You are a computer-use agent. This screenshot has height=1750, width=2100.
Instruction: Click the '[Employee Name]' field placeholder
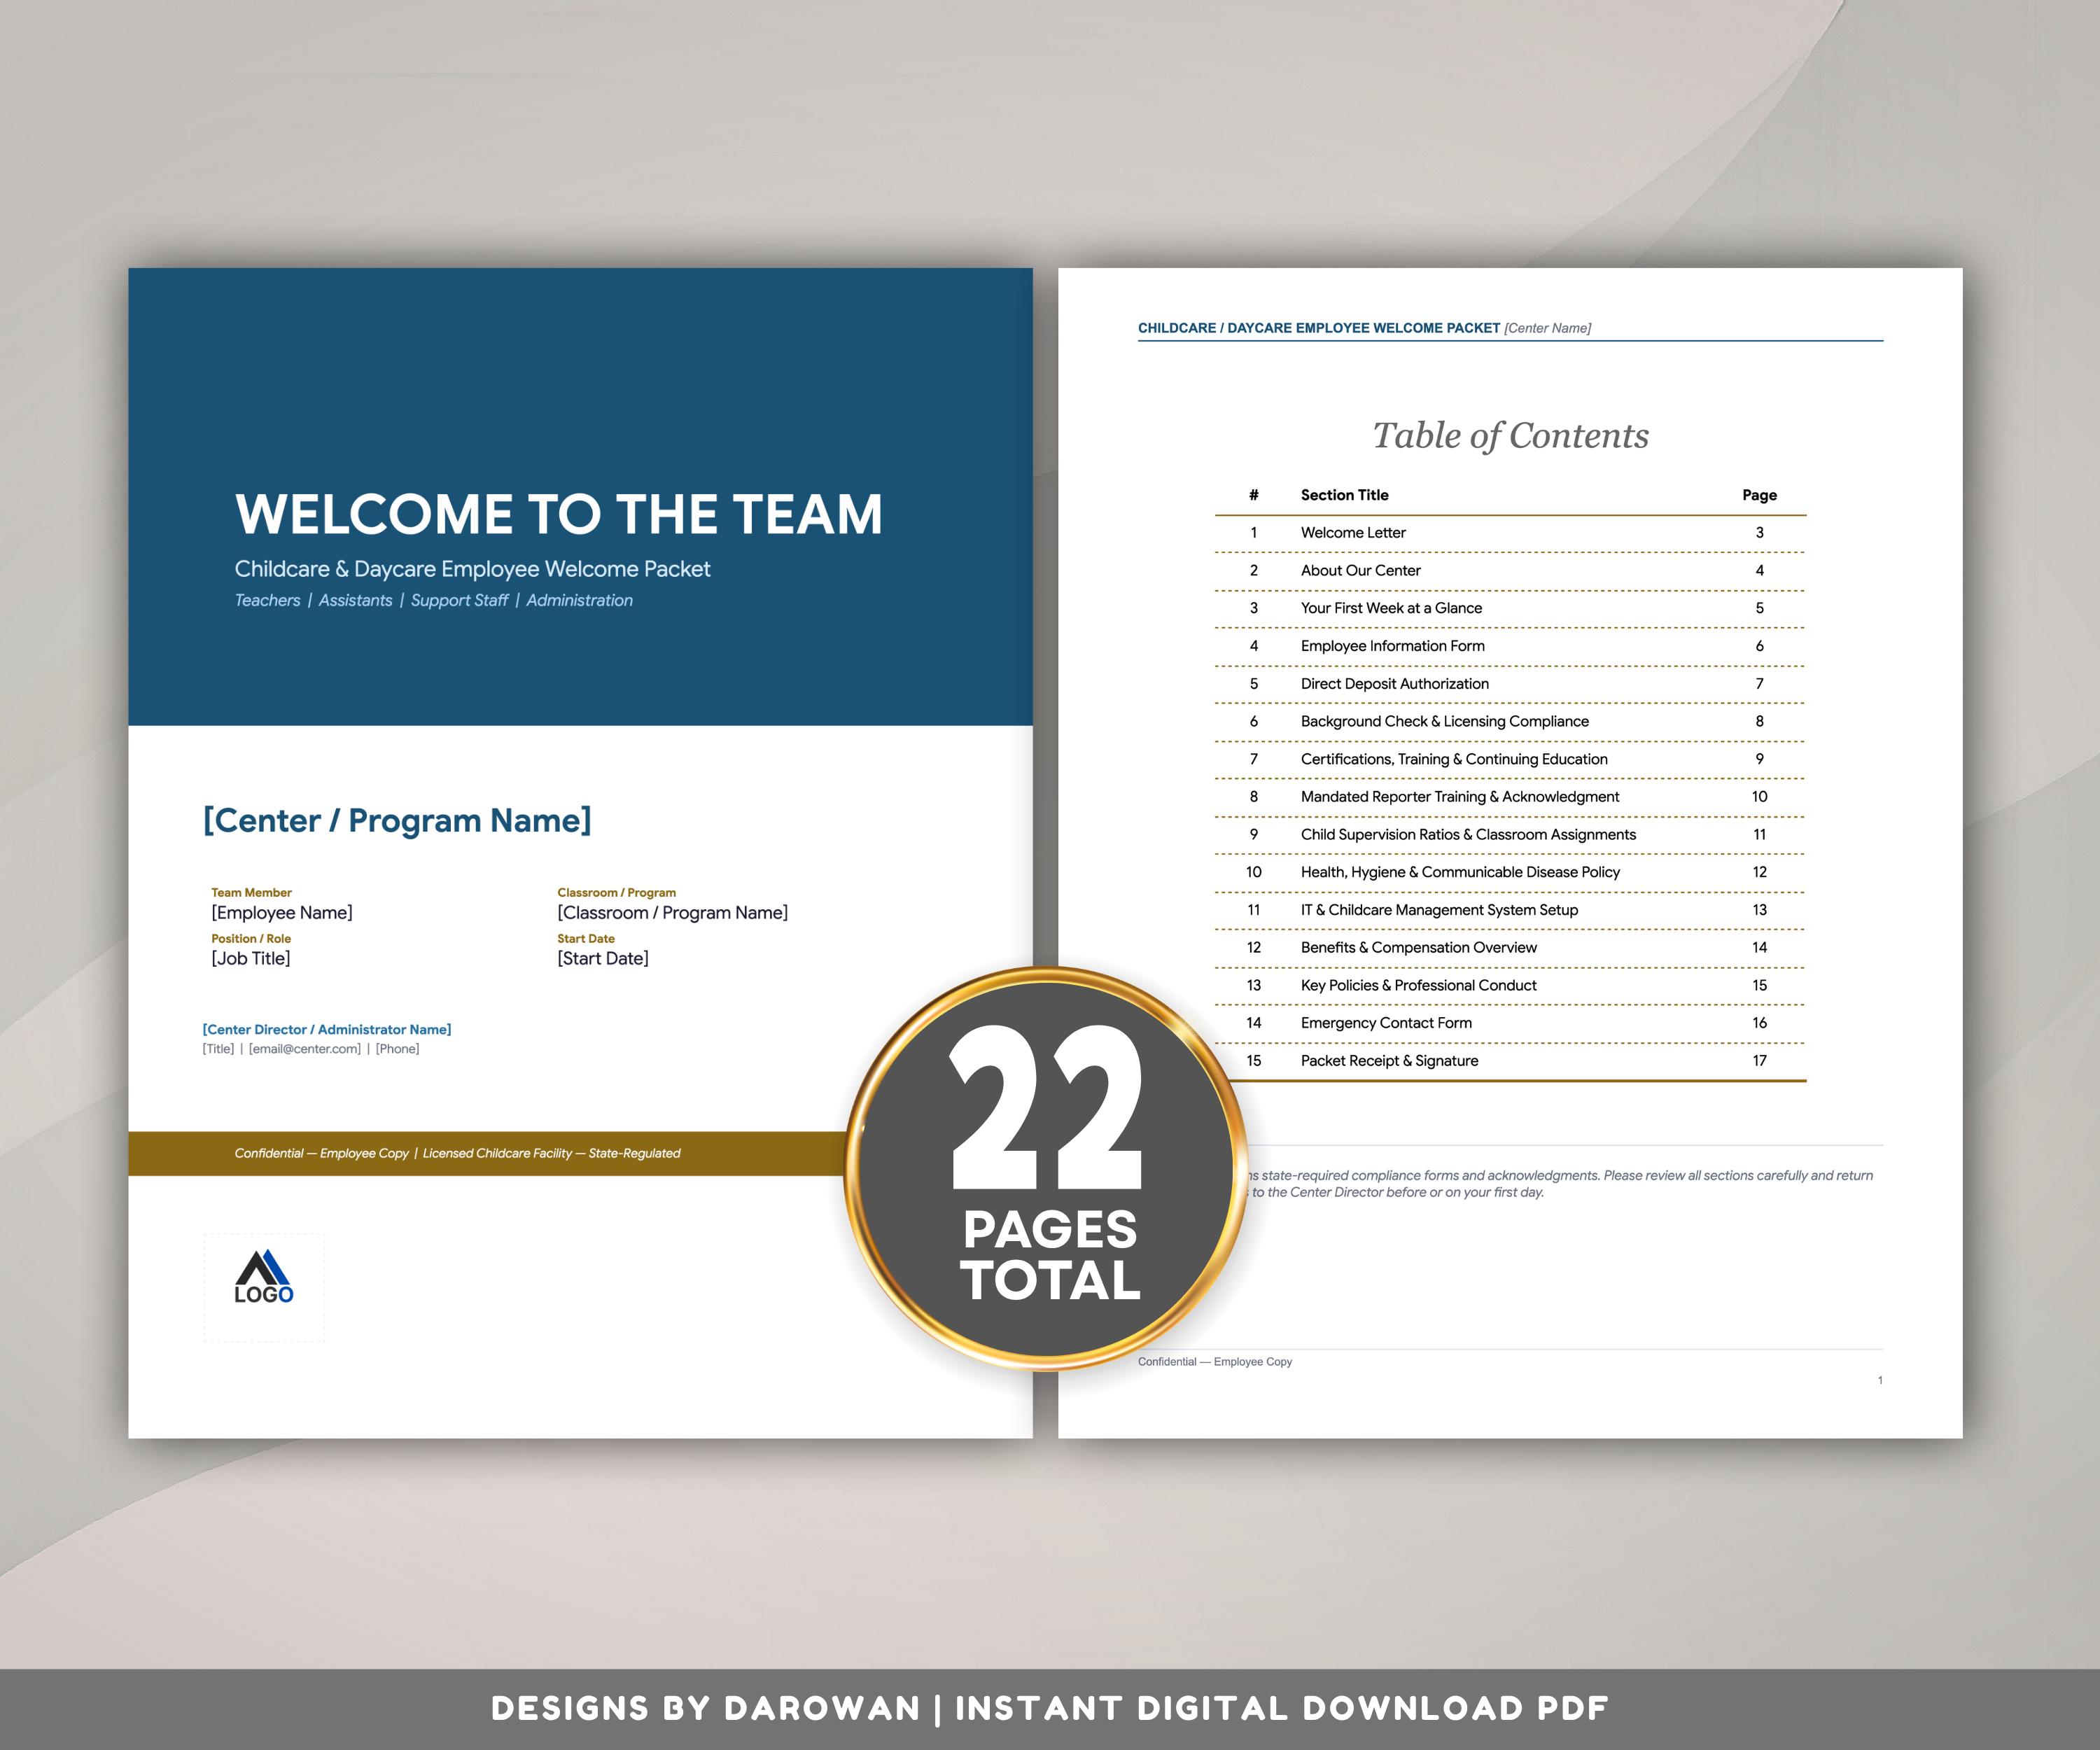[282, 912]
